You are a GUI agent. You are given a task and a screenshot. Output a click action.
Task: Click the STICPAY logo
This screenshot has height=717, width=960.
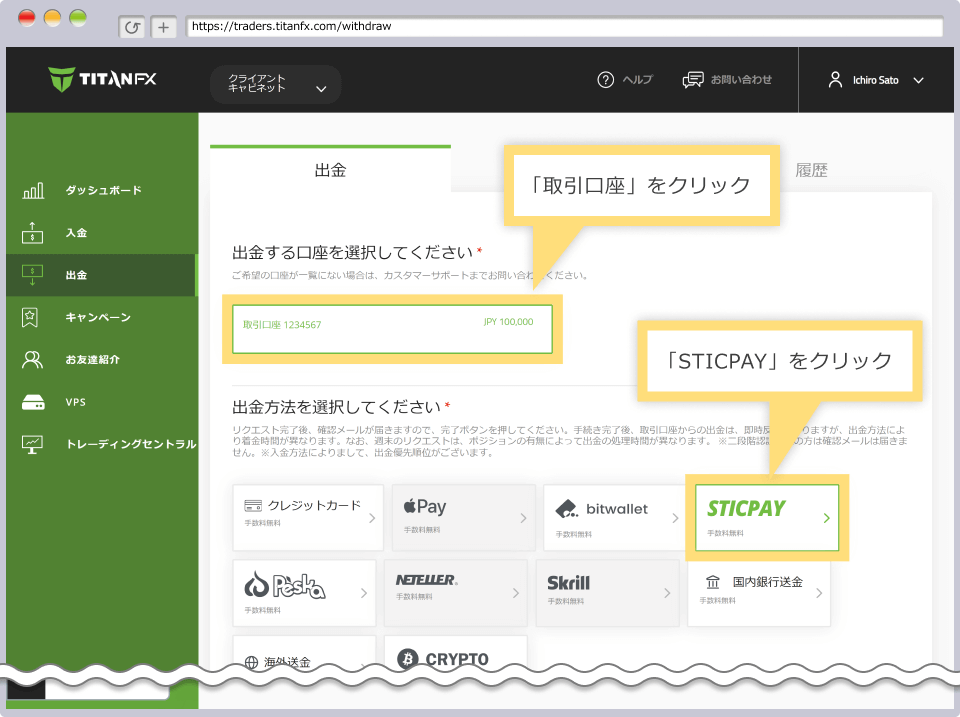click(746, 508)
